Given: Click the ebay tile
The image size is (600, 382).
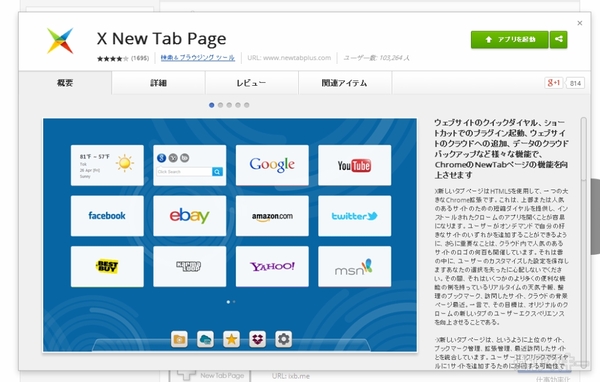Looking at the screenshot, I should (190, 216).
